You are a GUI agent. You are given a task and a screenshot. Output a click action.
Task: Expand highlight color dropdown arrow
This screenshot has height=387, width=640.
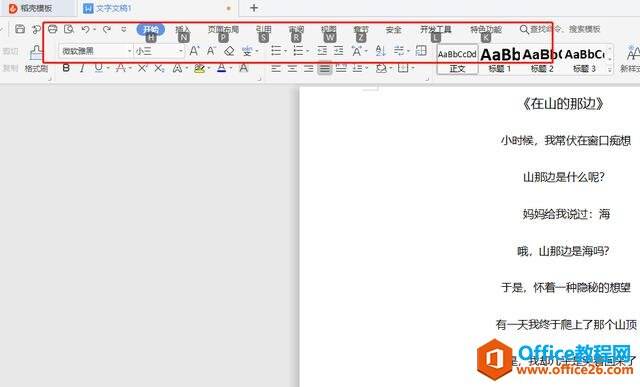[x=209, y=68]
